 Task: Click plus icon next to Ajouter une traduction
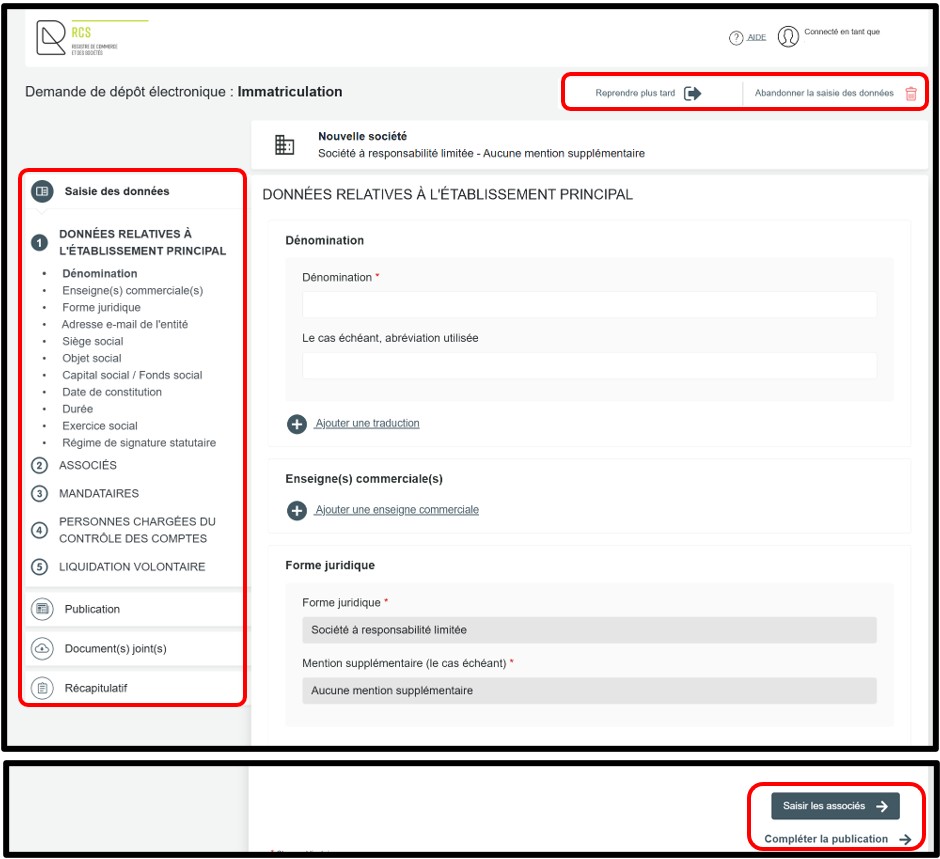[x=297, y=424]
